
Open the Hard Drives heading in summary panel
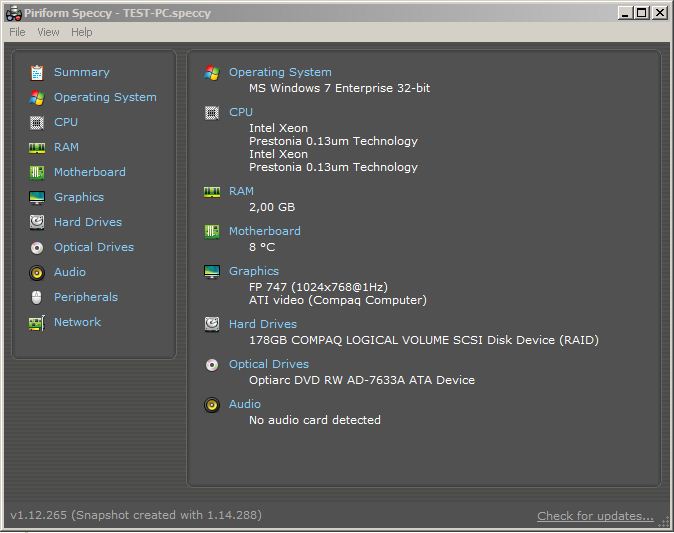coord(263,324)
